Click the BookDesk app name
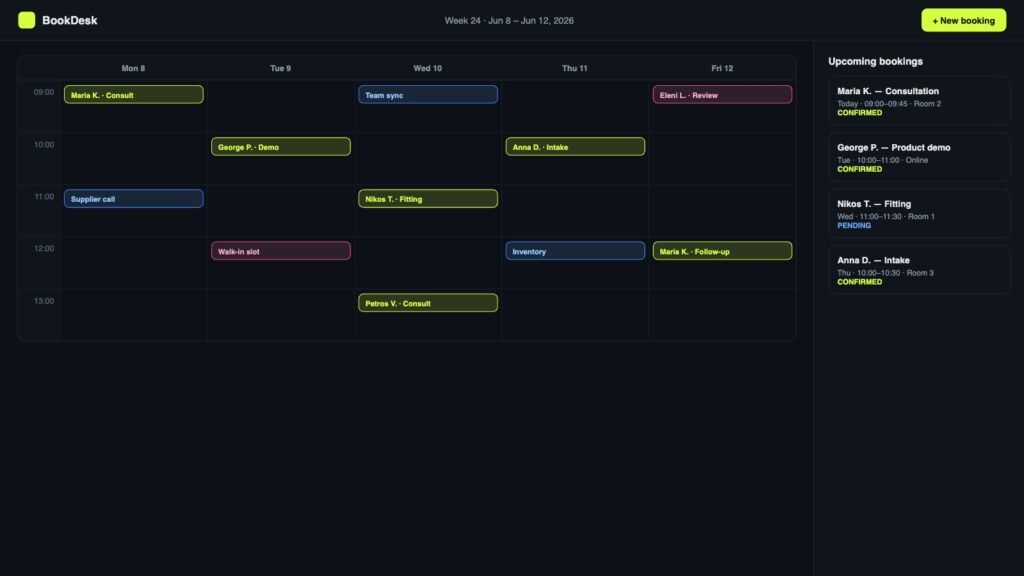This screenshot has width=1024, height=576. tap(69, 20)
